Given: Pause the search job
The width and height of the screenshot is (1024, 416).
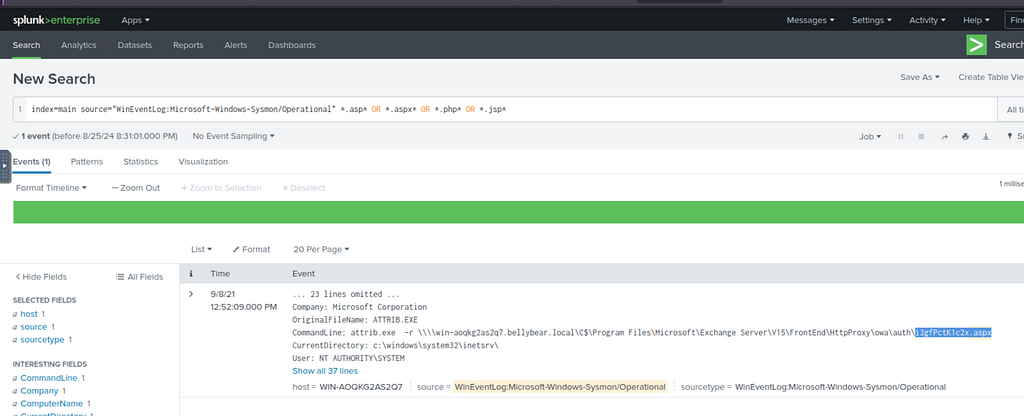Looking at the screenshot, I should point(901,136).
